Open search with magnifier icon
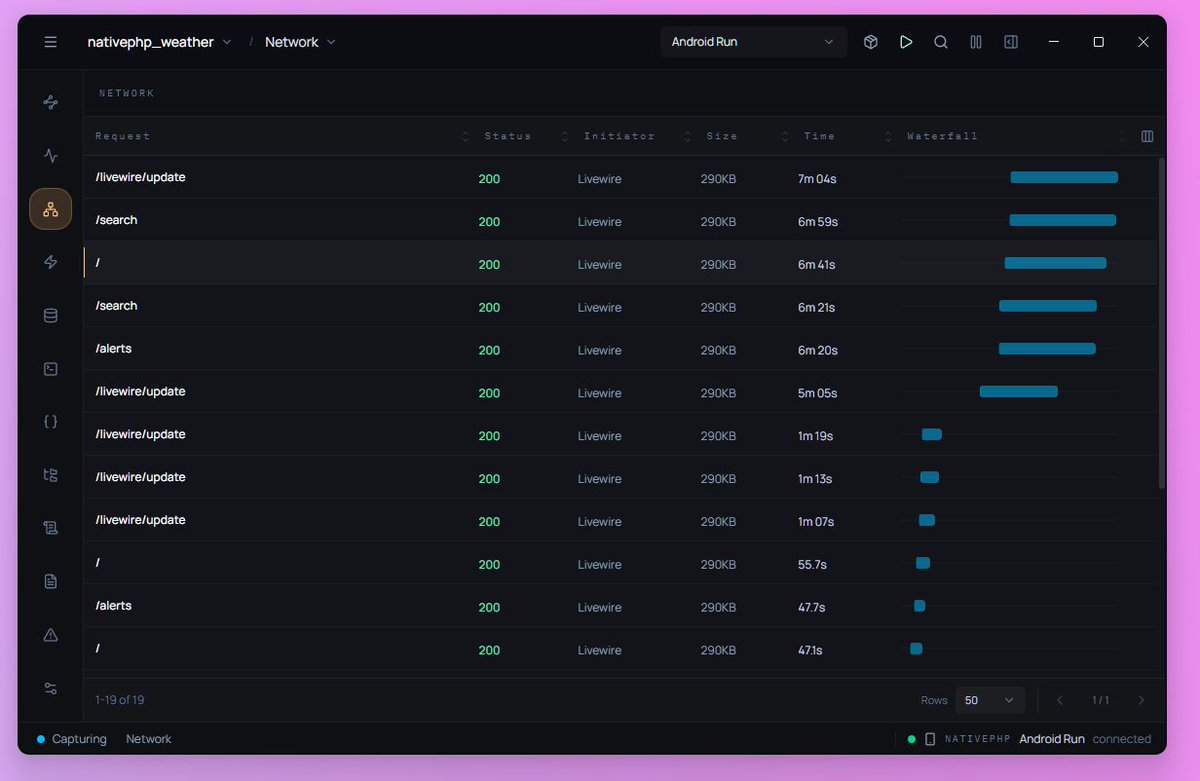 941,42
